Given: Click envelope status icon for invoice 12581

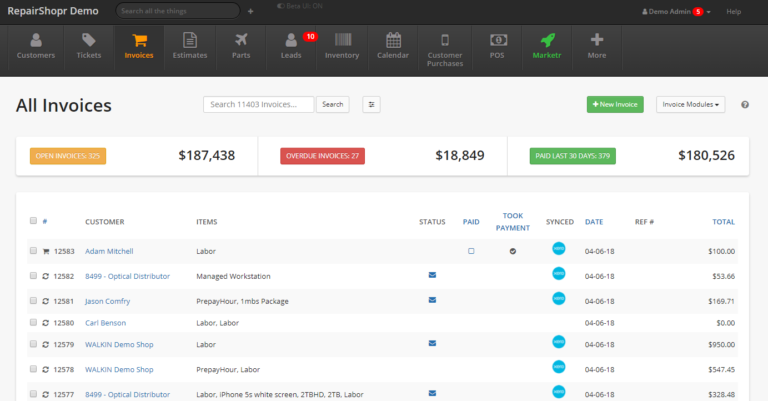Looking at the screenshot, I should coord(432,300).
